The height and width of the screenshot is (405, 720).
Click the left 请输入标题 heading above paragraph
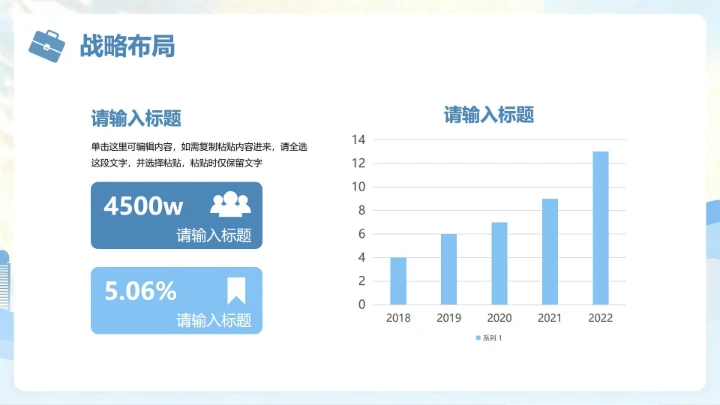136,118
